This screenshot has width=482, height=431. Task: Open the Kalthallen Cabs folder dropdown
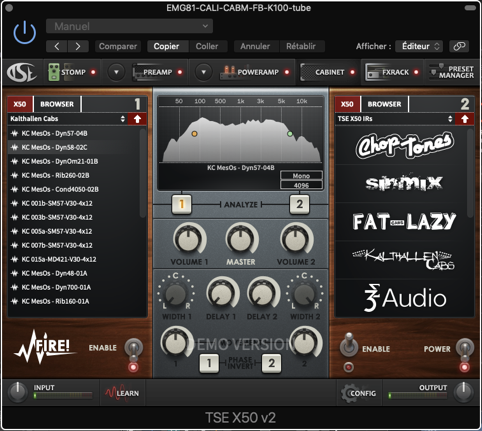pyautogui.click(x=68, y=119)
